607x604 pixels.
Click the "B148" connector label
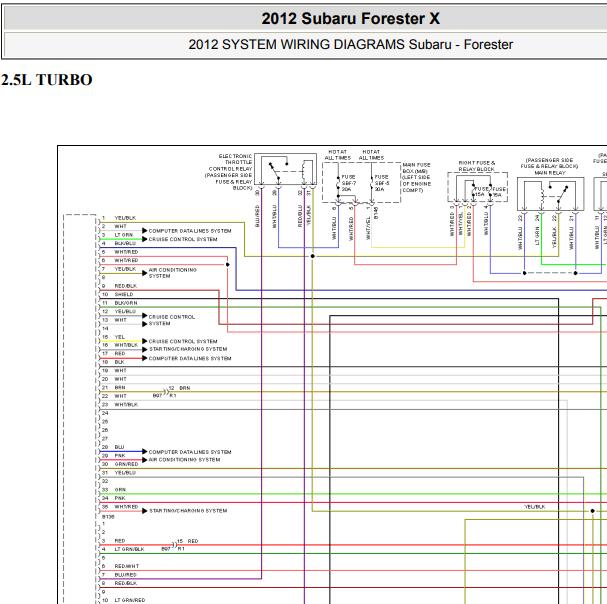[376, 213]
